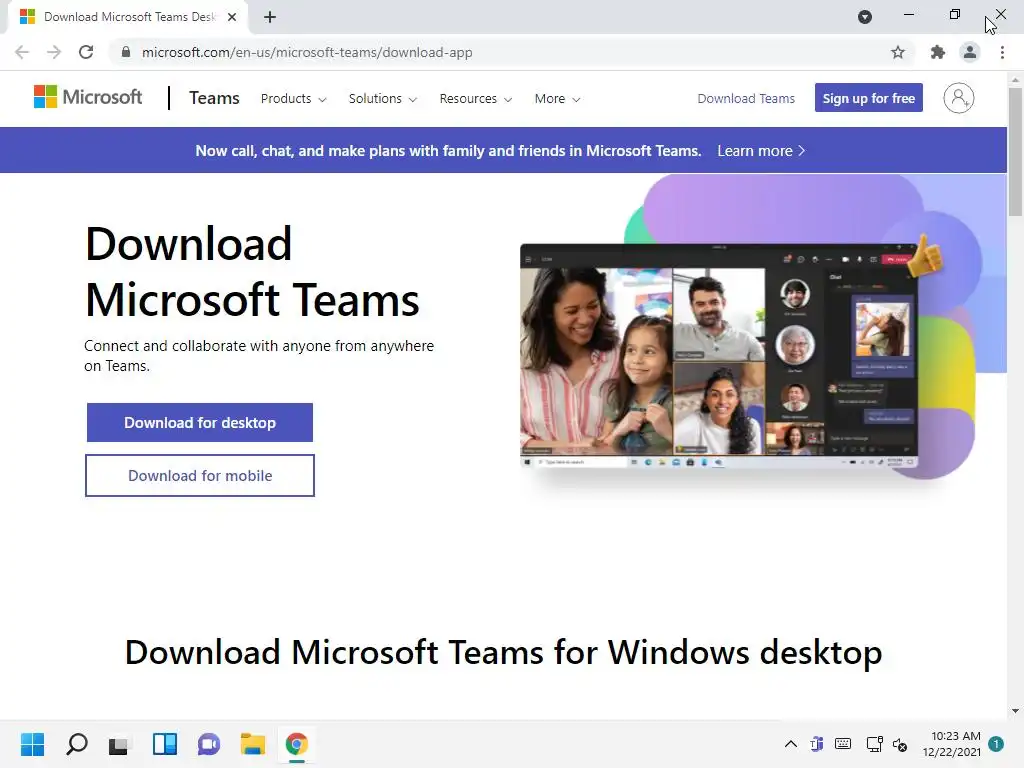Expand the Products dropdown
Image resolution: width=1024 pixels, height=768 pixels.
coord(293,99)
